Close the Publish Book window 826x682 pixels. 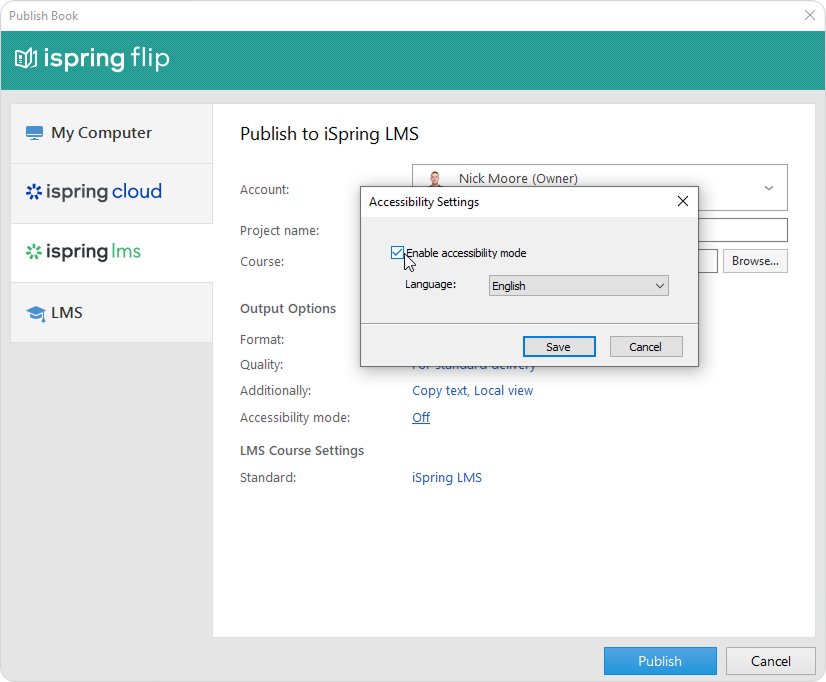(809, 15)
